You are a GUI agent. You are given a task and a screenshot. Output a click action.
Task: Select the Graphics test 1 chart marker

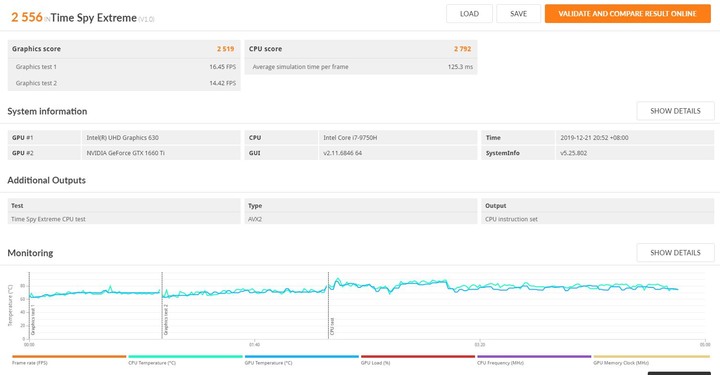click(33, 319)
